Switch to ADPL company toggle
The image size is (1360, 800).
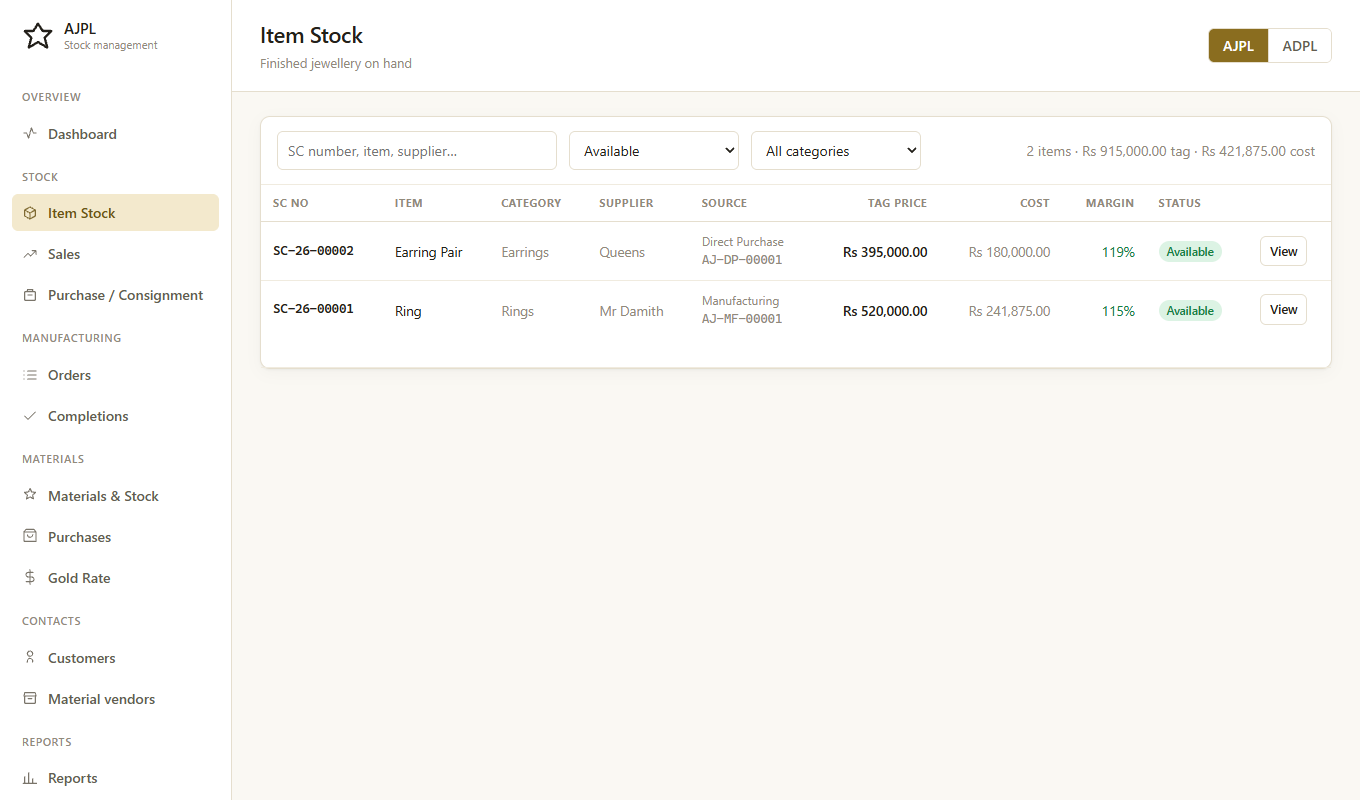[1300, 46]
